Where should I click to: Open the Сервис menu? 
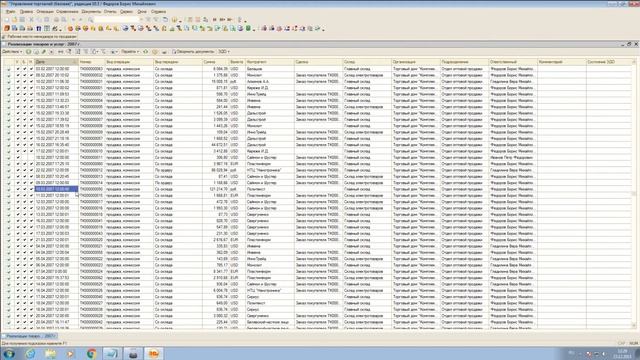pyautogui.click(x=126, y=12)
